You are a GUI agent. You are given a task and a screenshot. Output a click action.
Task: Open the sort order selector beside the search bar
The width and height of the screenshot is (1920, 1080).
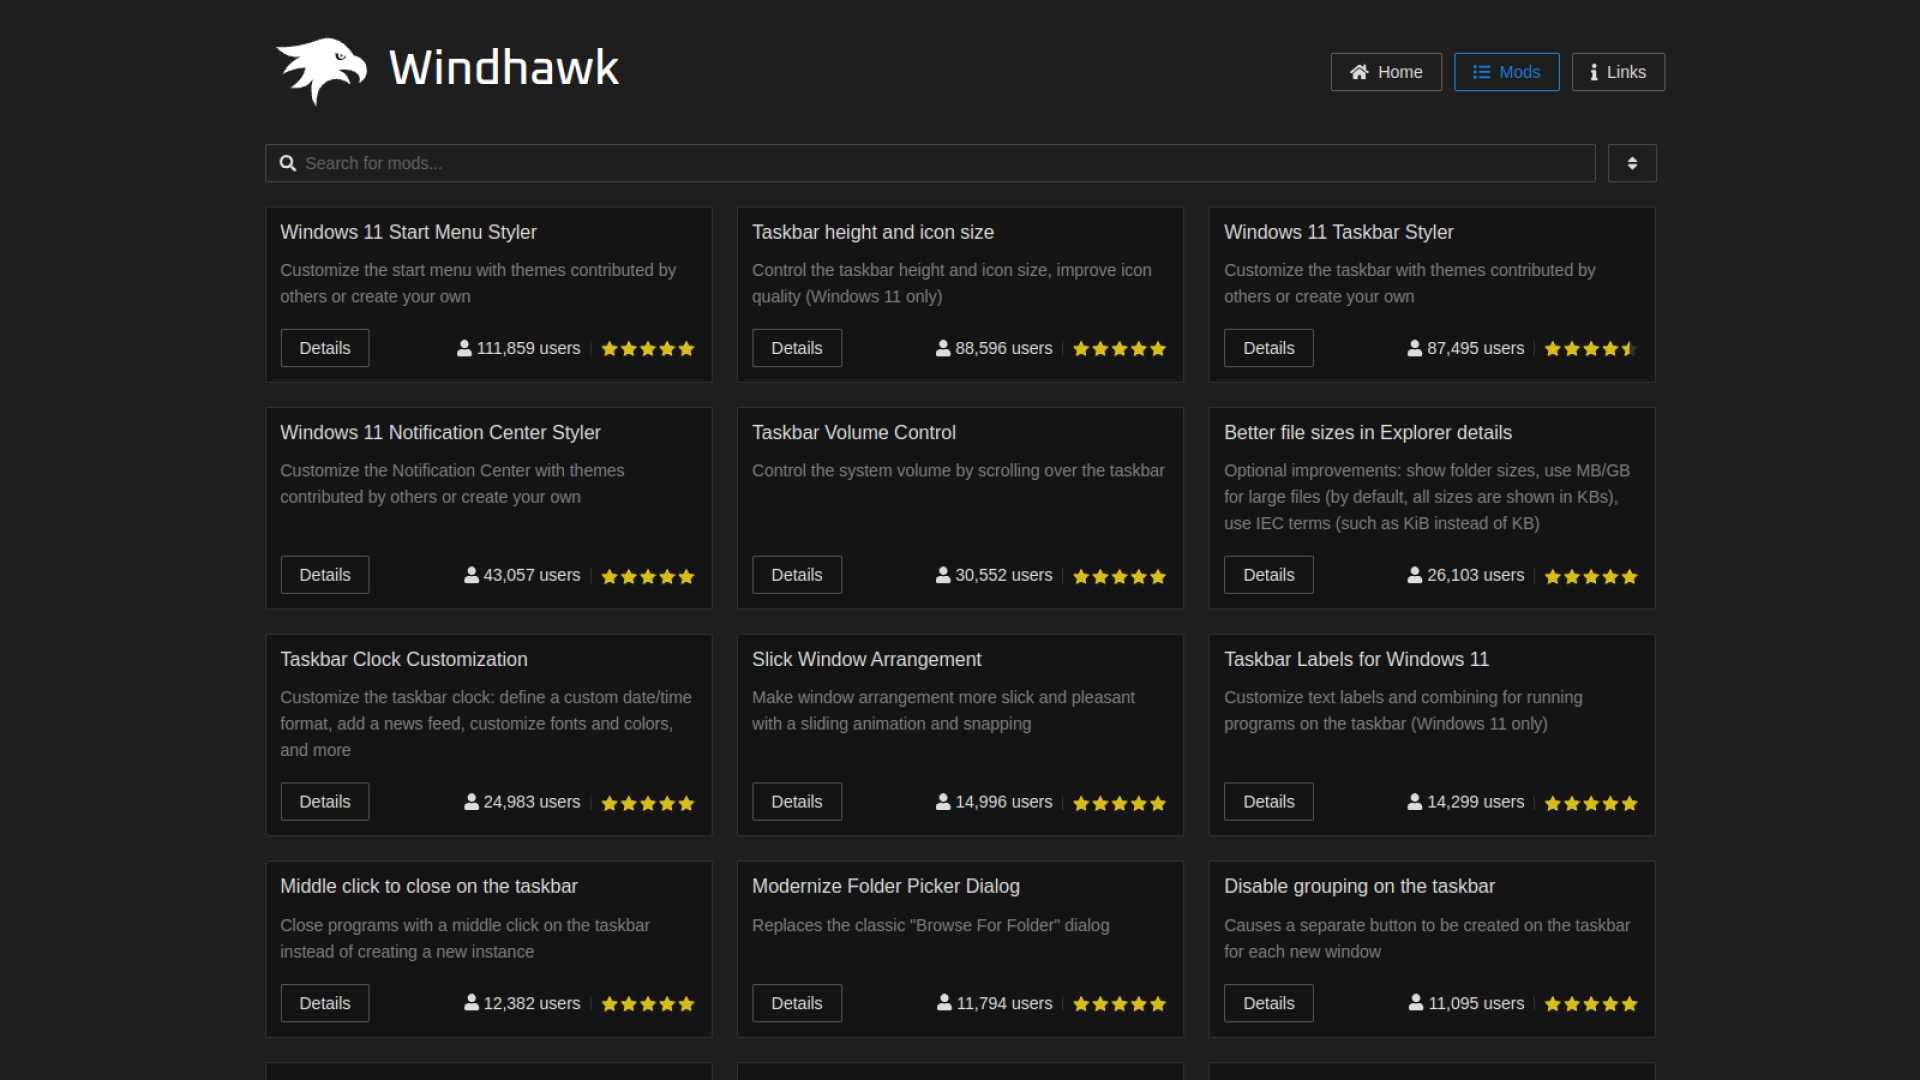(1632, 162)
